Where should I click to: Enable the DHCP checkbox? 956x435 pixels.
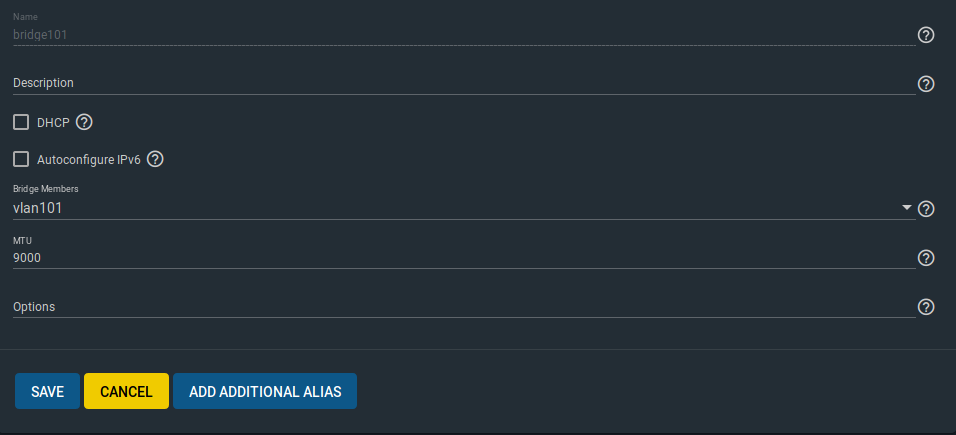click(21, 123)
